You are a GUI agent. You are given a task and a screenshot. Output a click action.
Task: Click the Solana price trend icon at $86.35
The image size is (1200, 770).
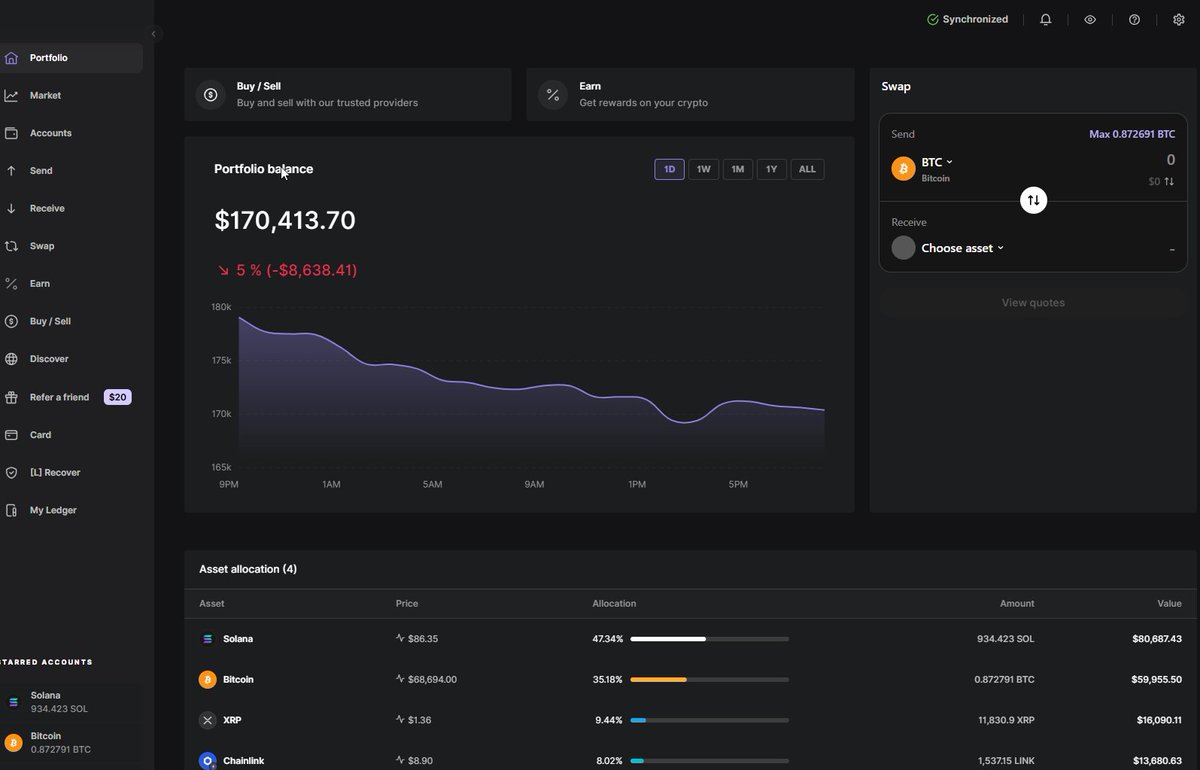click(400, 638)
